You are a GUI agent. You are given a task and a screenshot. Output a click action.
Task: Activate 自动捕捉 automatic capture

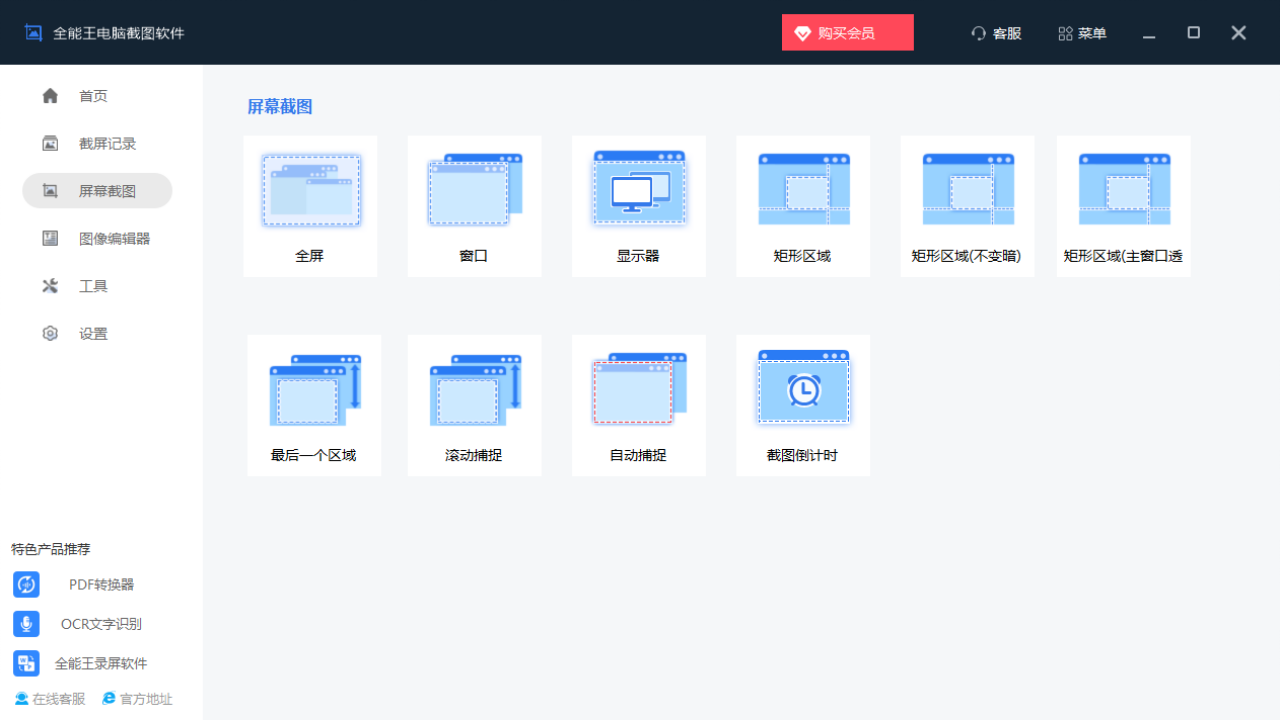click(x=638, y=404)
